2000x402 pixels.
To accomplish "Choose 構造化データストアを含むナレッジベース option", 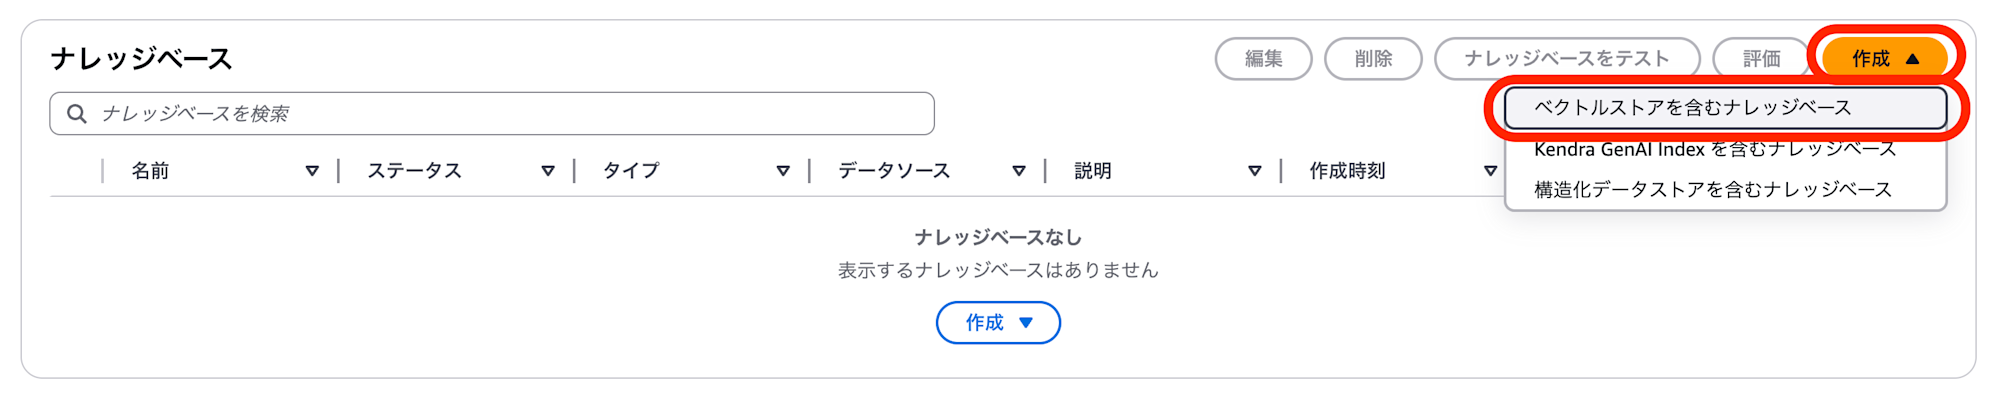I will tap(1726, 189).
